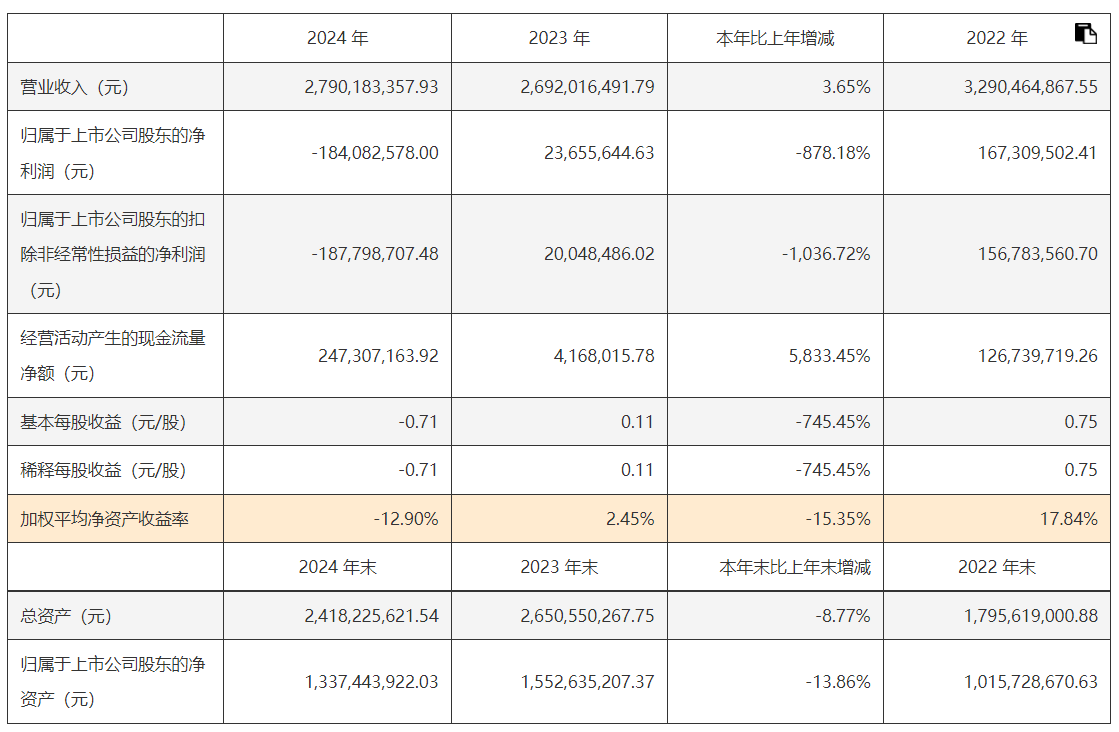Click the 2023 年 column header
This screenshot has width=1119, height=732.
(559, 38)
